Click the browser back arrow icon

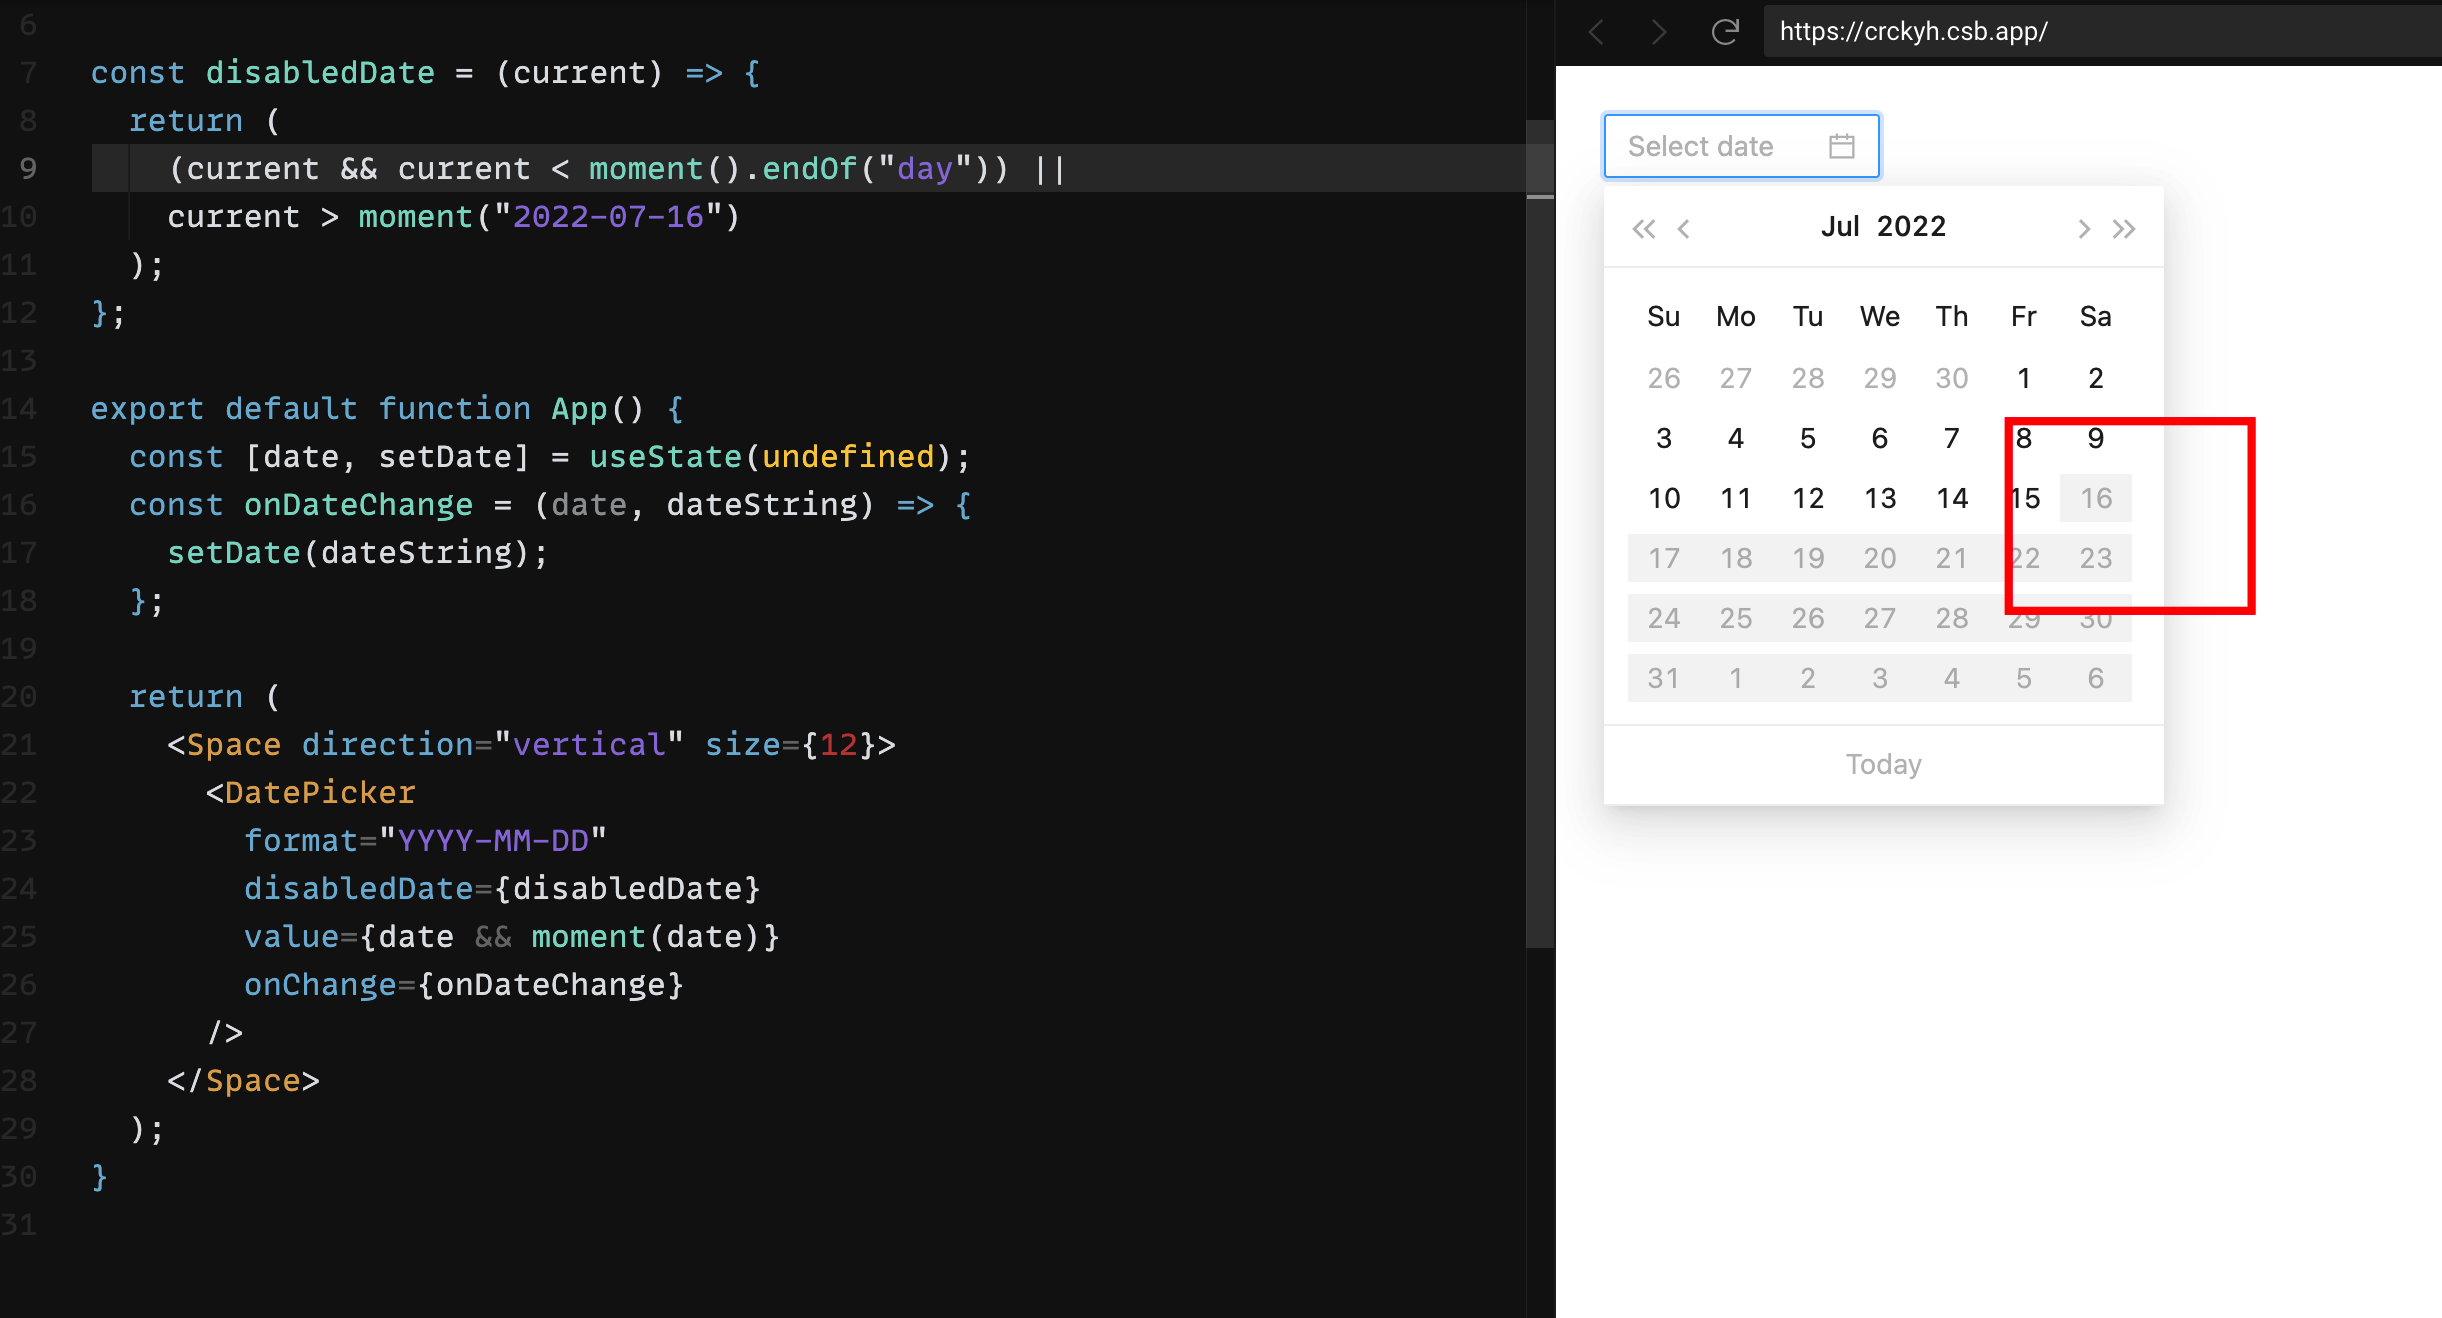(x=1596, y=31)
